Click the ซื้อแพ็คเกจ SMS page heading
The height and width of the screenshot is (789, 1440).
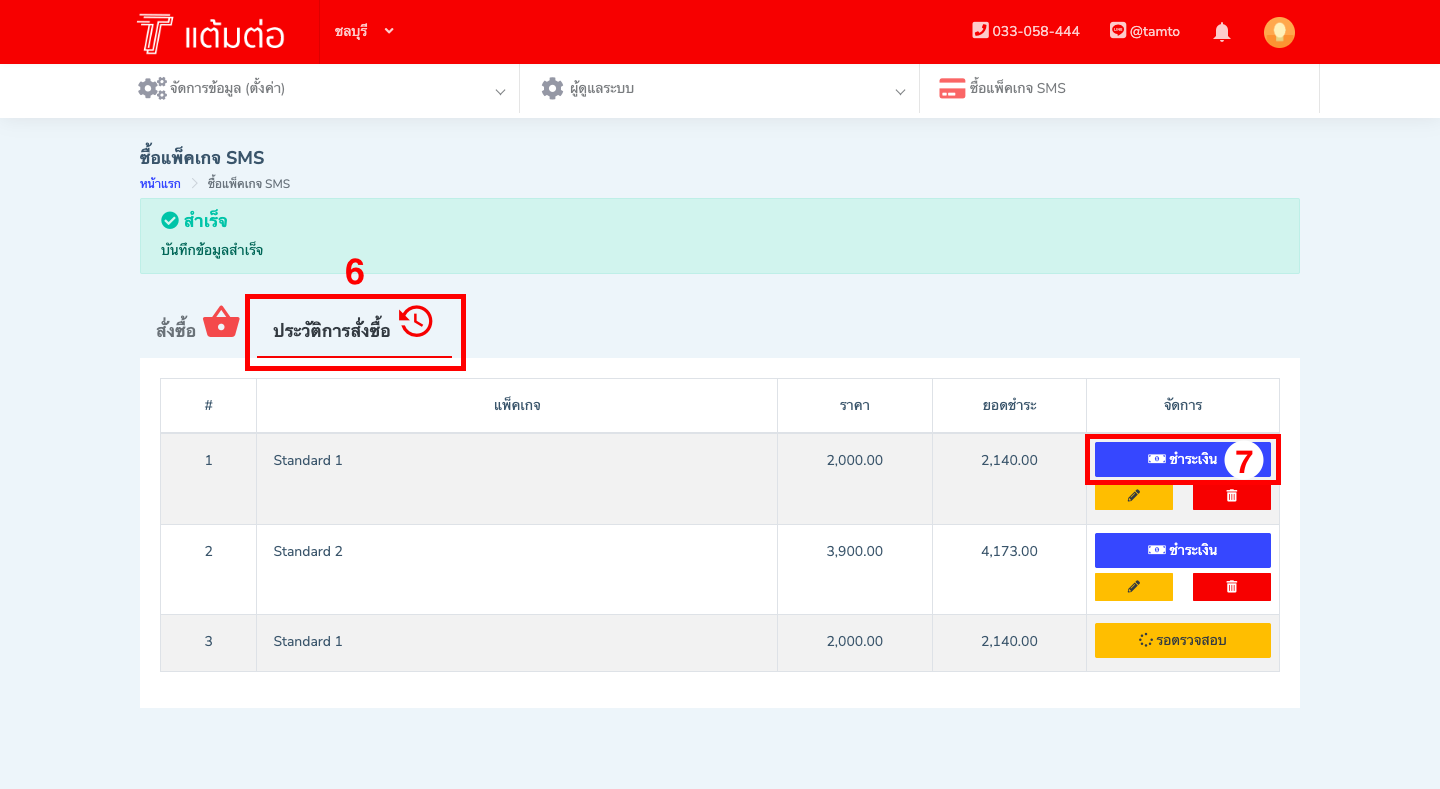coord(202,158)
